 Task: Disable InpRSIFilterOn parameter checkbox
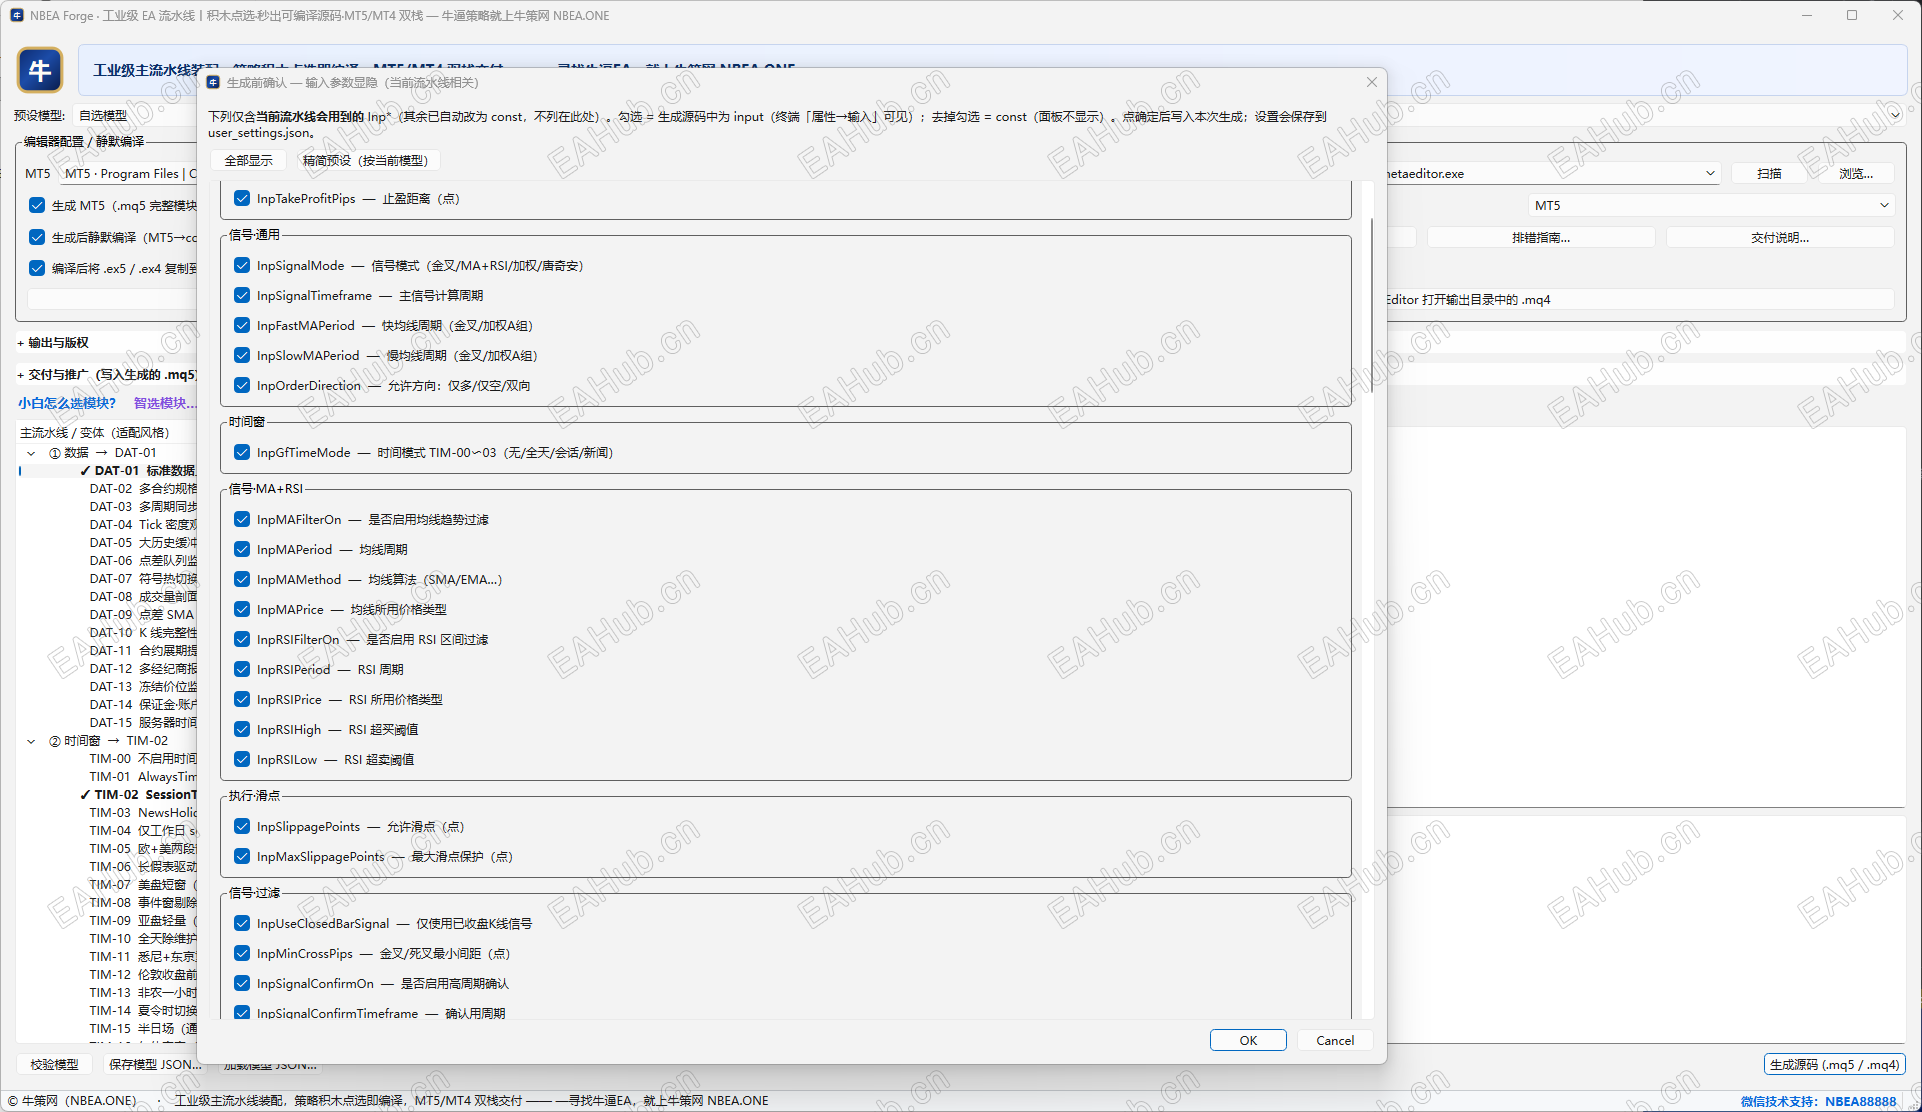click(242, 640)
